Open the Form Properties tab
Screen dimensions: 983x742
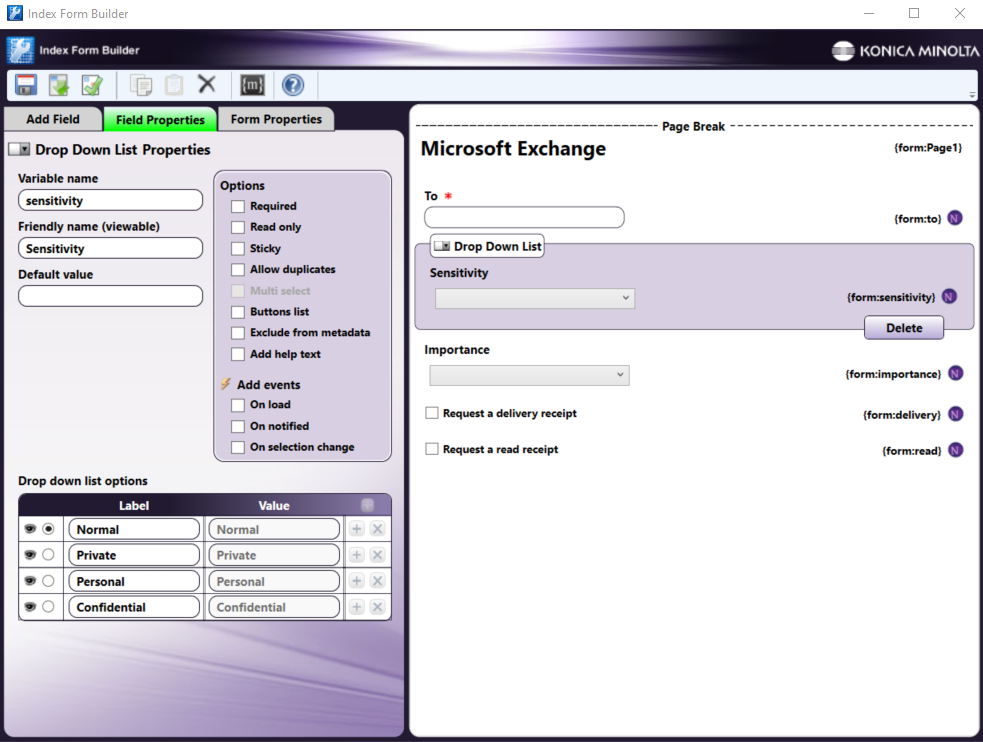(x=276, y=119)
